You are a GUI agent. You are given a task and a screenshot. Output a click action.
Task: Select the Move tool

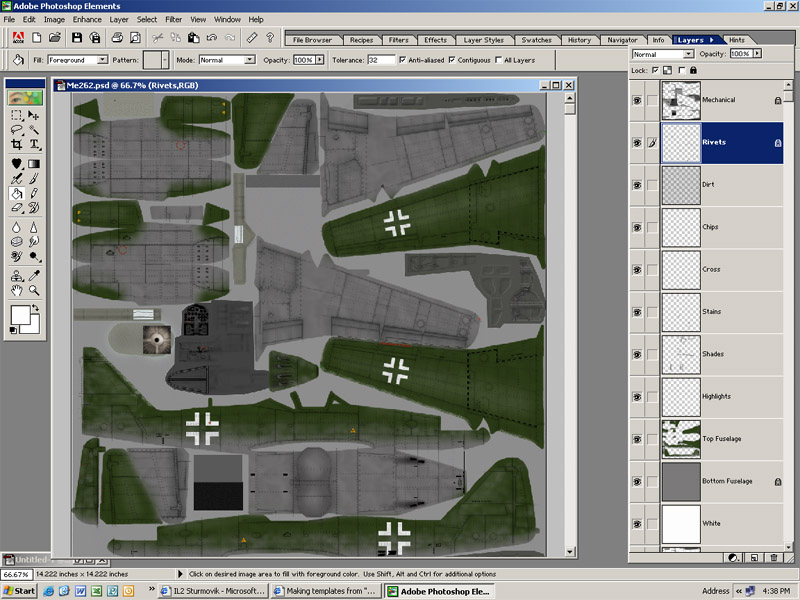pyautogui.click(x=34, y=115)
